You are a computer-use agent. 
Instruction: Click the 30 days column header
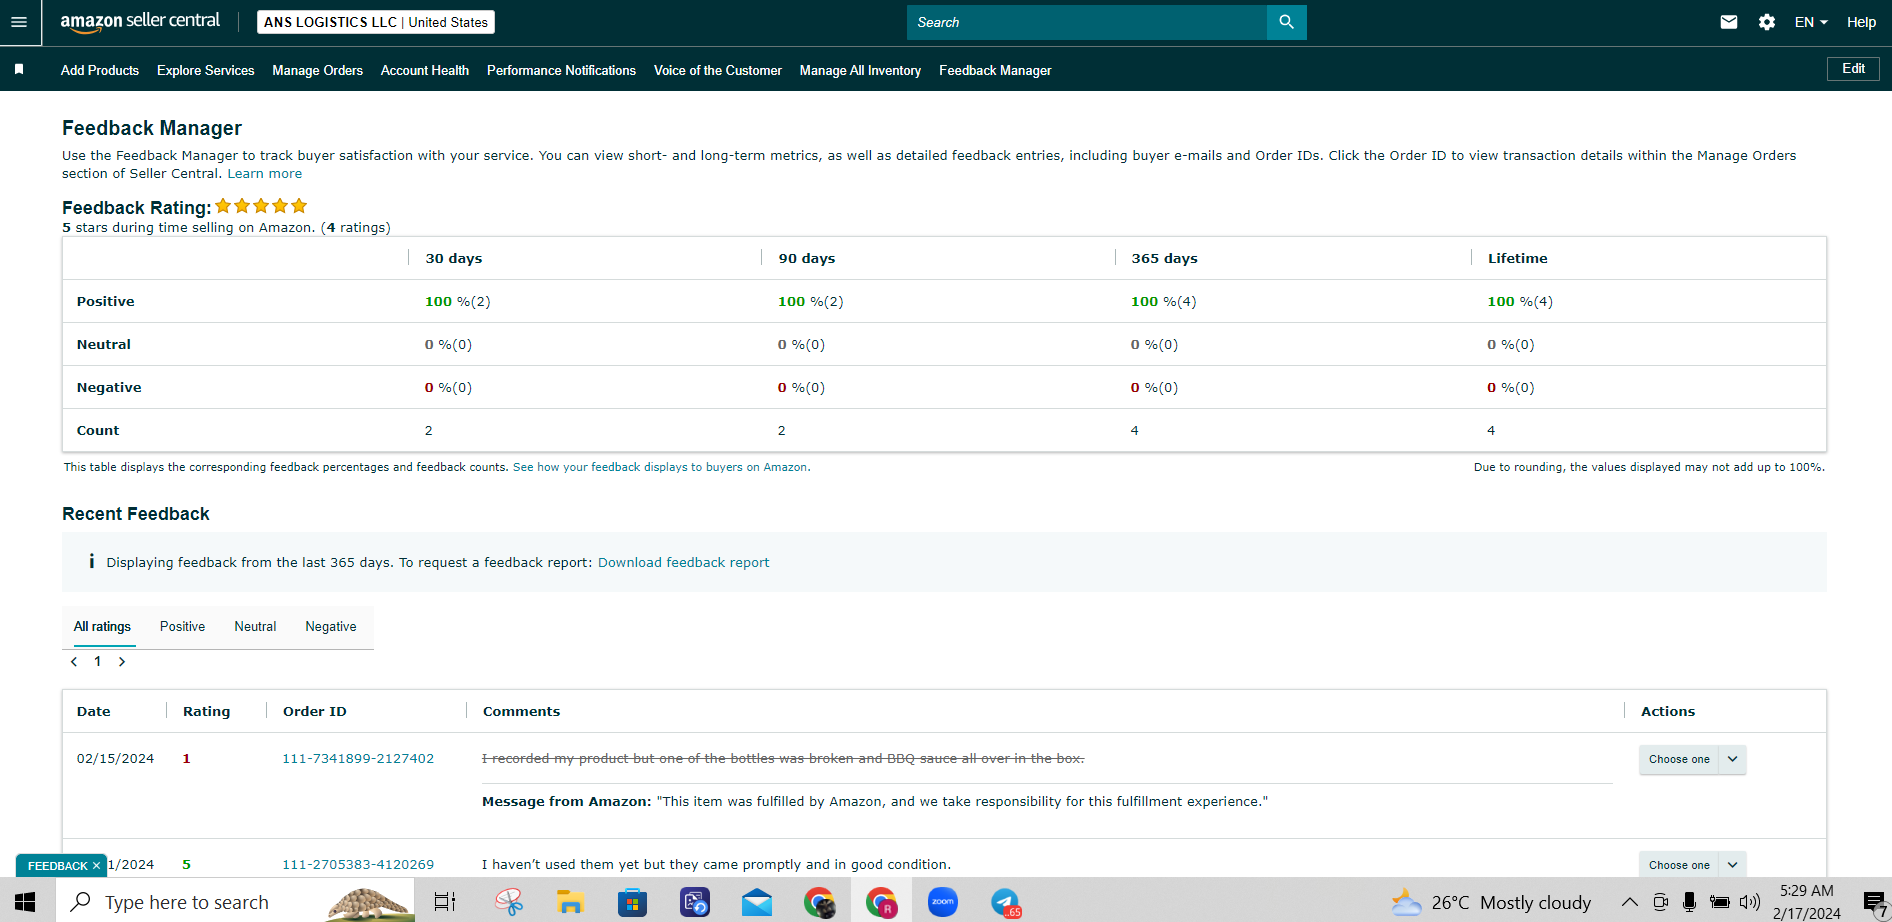(454, 258)
